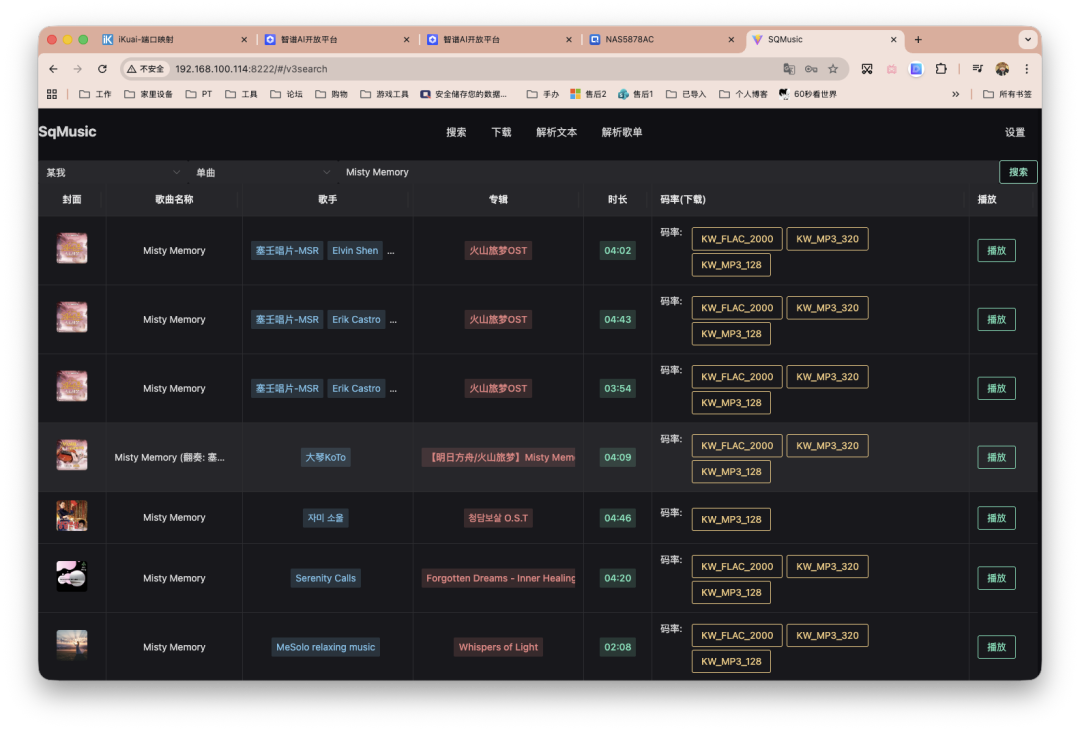Open the 某我 music source dropdown
The width and height of the screenshot is (1080, 731).
coord(112,172)
